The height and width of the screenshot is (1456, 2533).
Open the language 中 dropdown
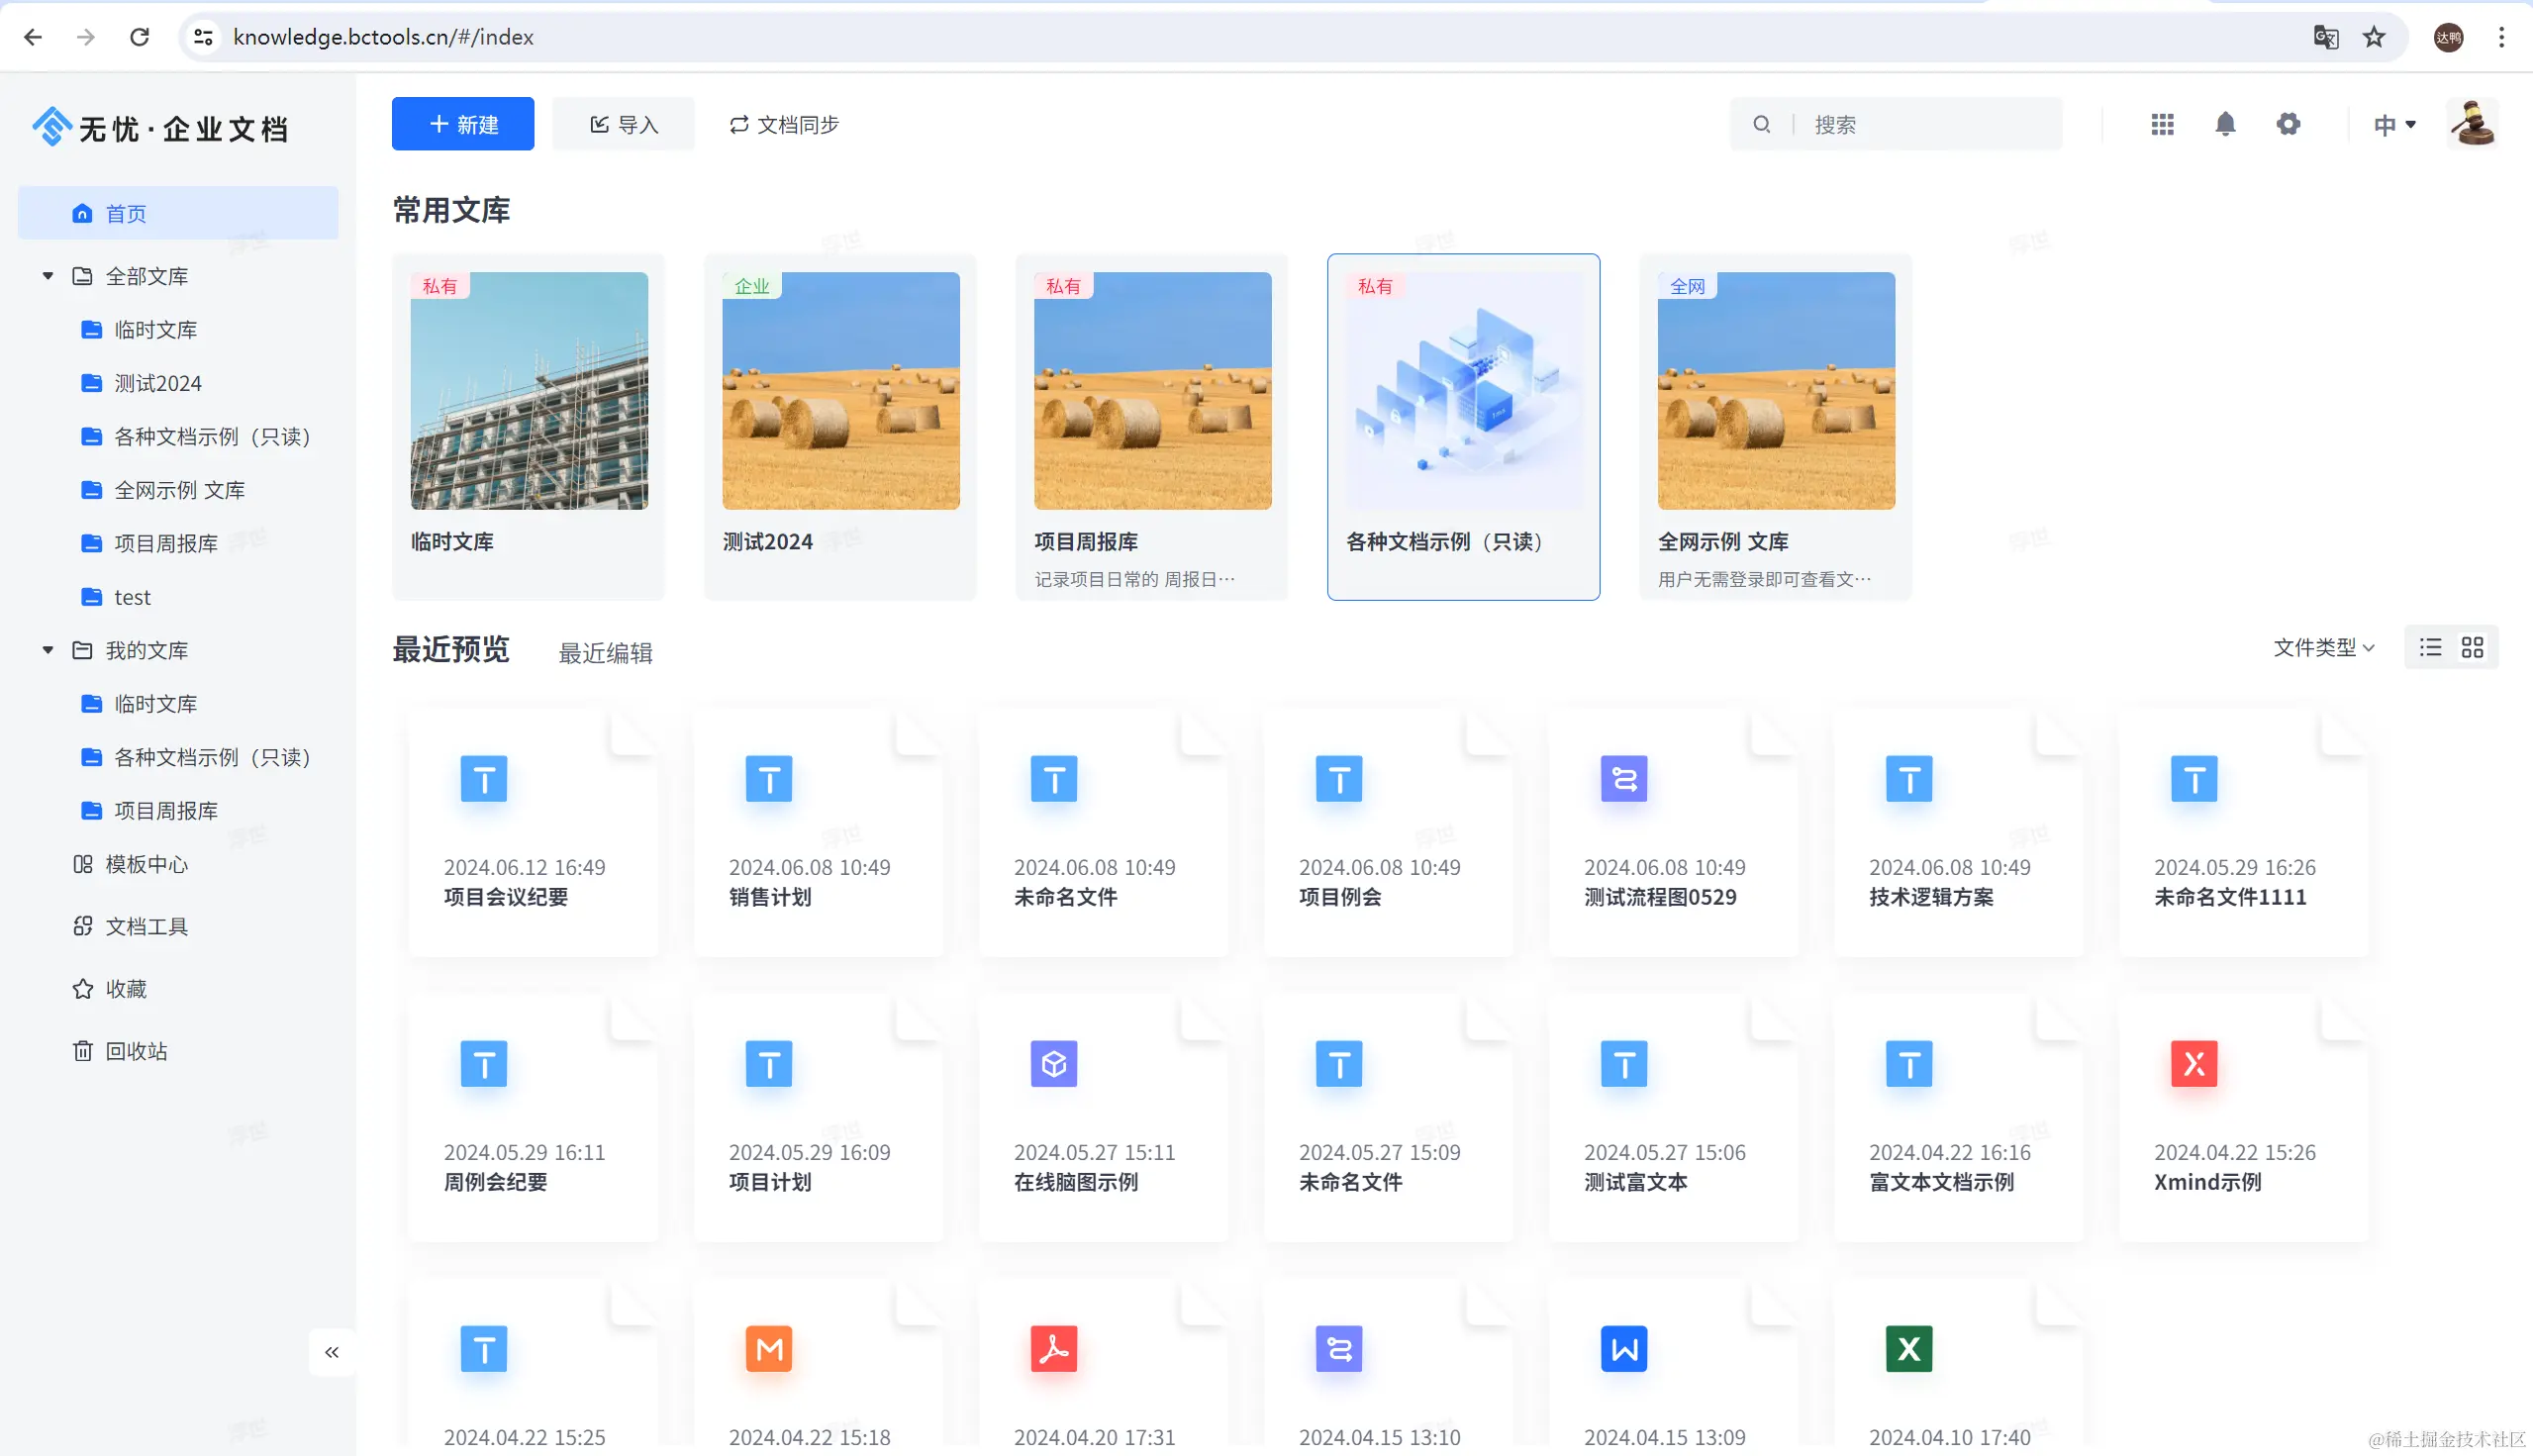coord(2394,124)
